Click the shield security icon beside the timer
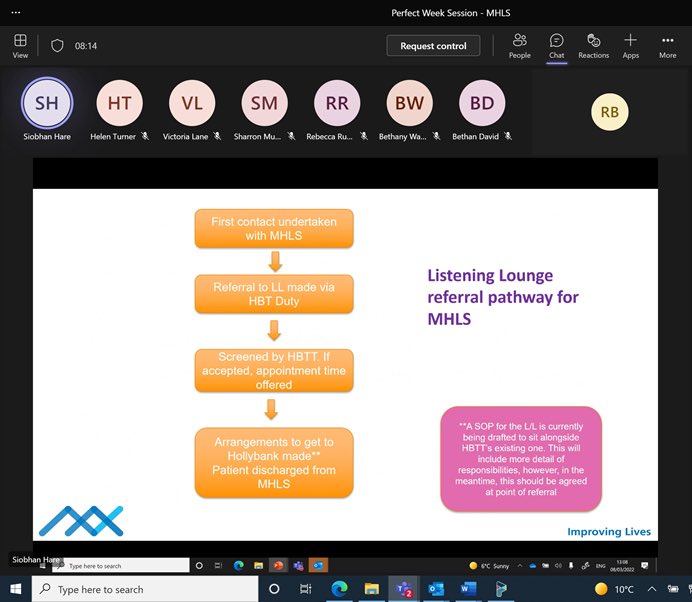 57,45
